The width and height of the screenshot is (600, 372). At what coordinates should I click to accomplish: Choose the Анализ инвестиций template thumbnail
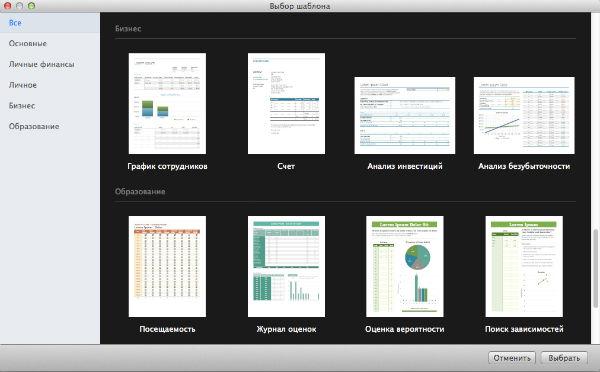pyautogui.click(x=405, y=116)
